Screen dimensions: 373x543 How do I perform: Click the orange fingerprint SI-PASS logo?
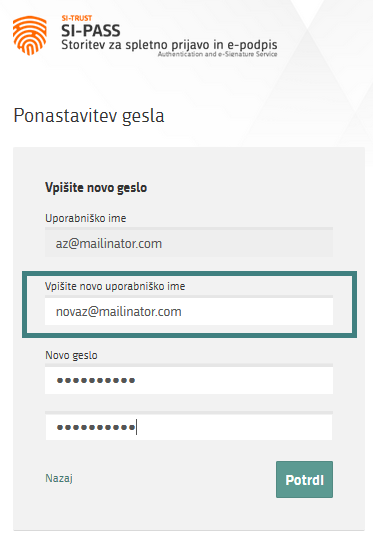pyautogui.click(x=30, y=35)
